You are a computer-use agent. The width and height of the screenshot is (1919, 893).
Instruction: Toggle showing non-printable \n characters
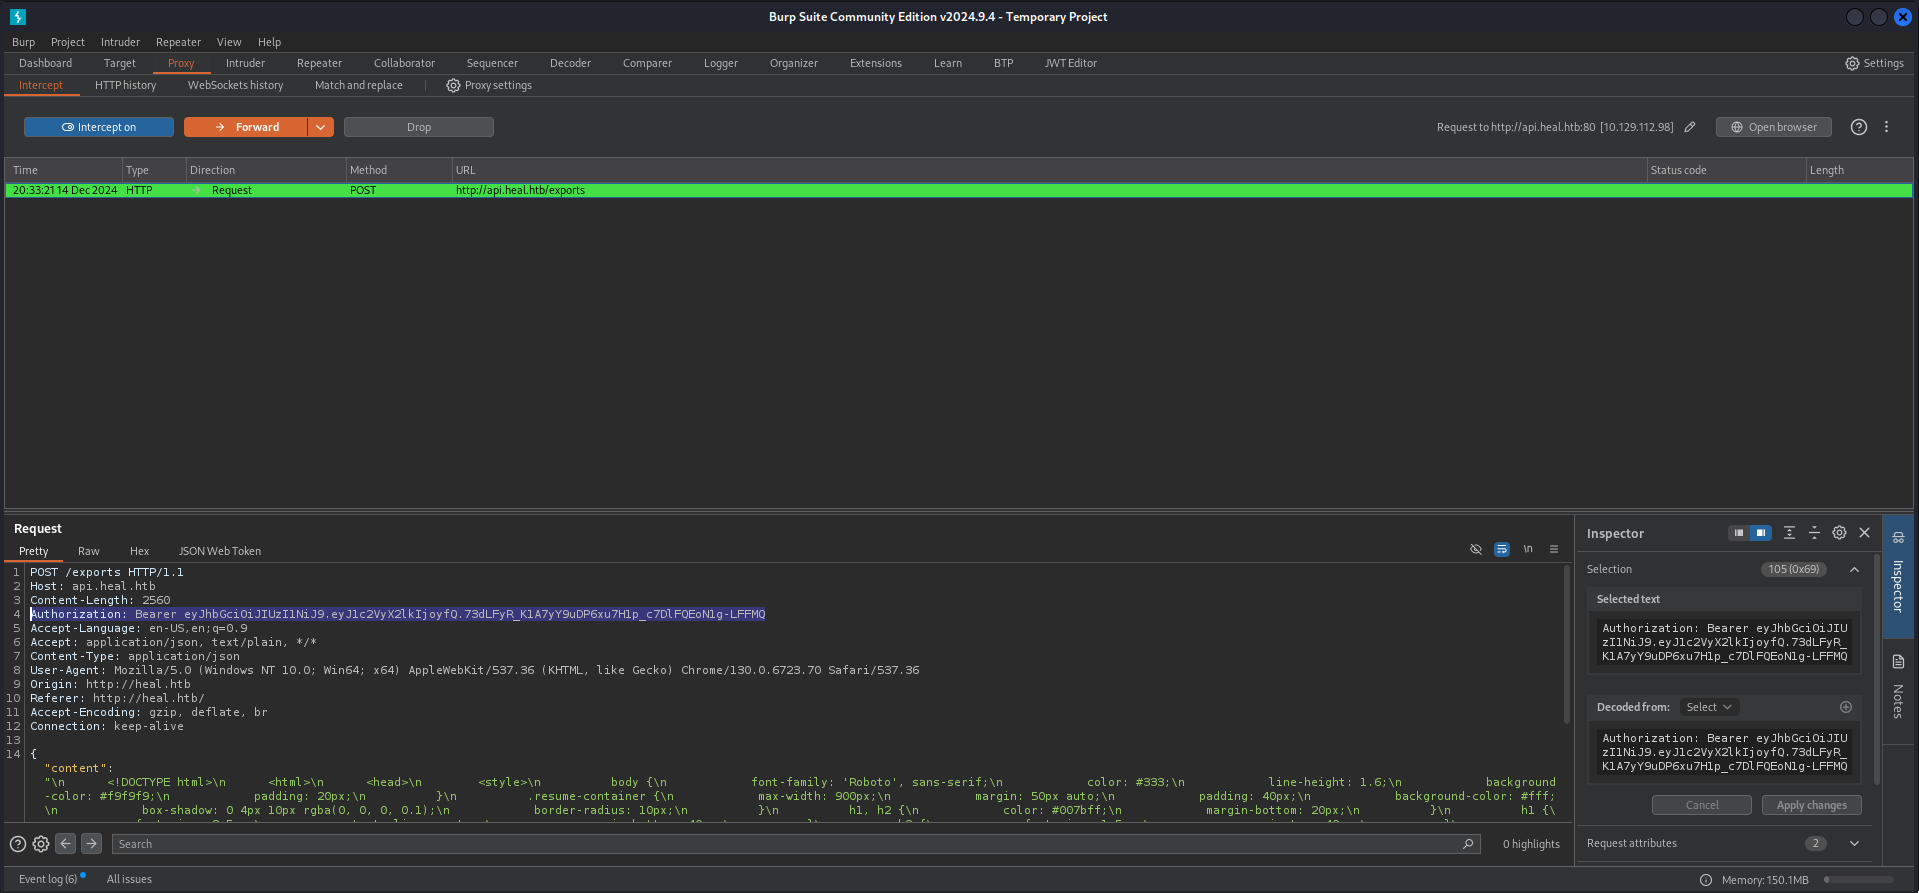(1528, 549)
